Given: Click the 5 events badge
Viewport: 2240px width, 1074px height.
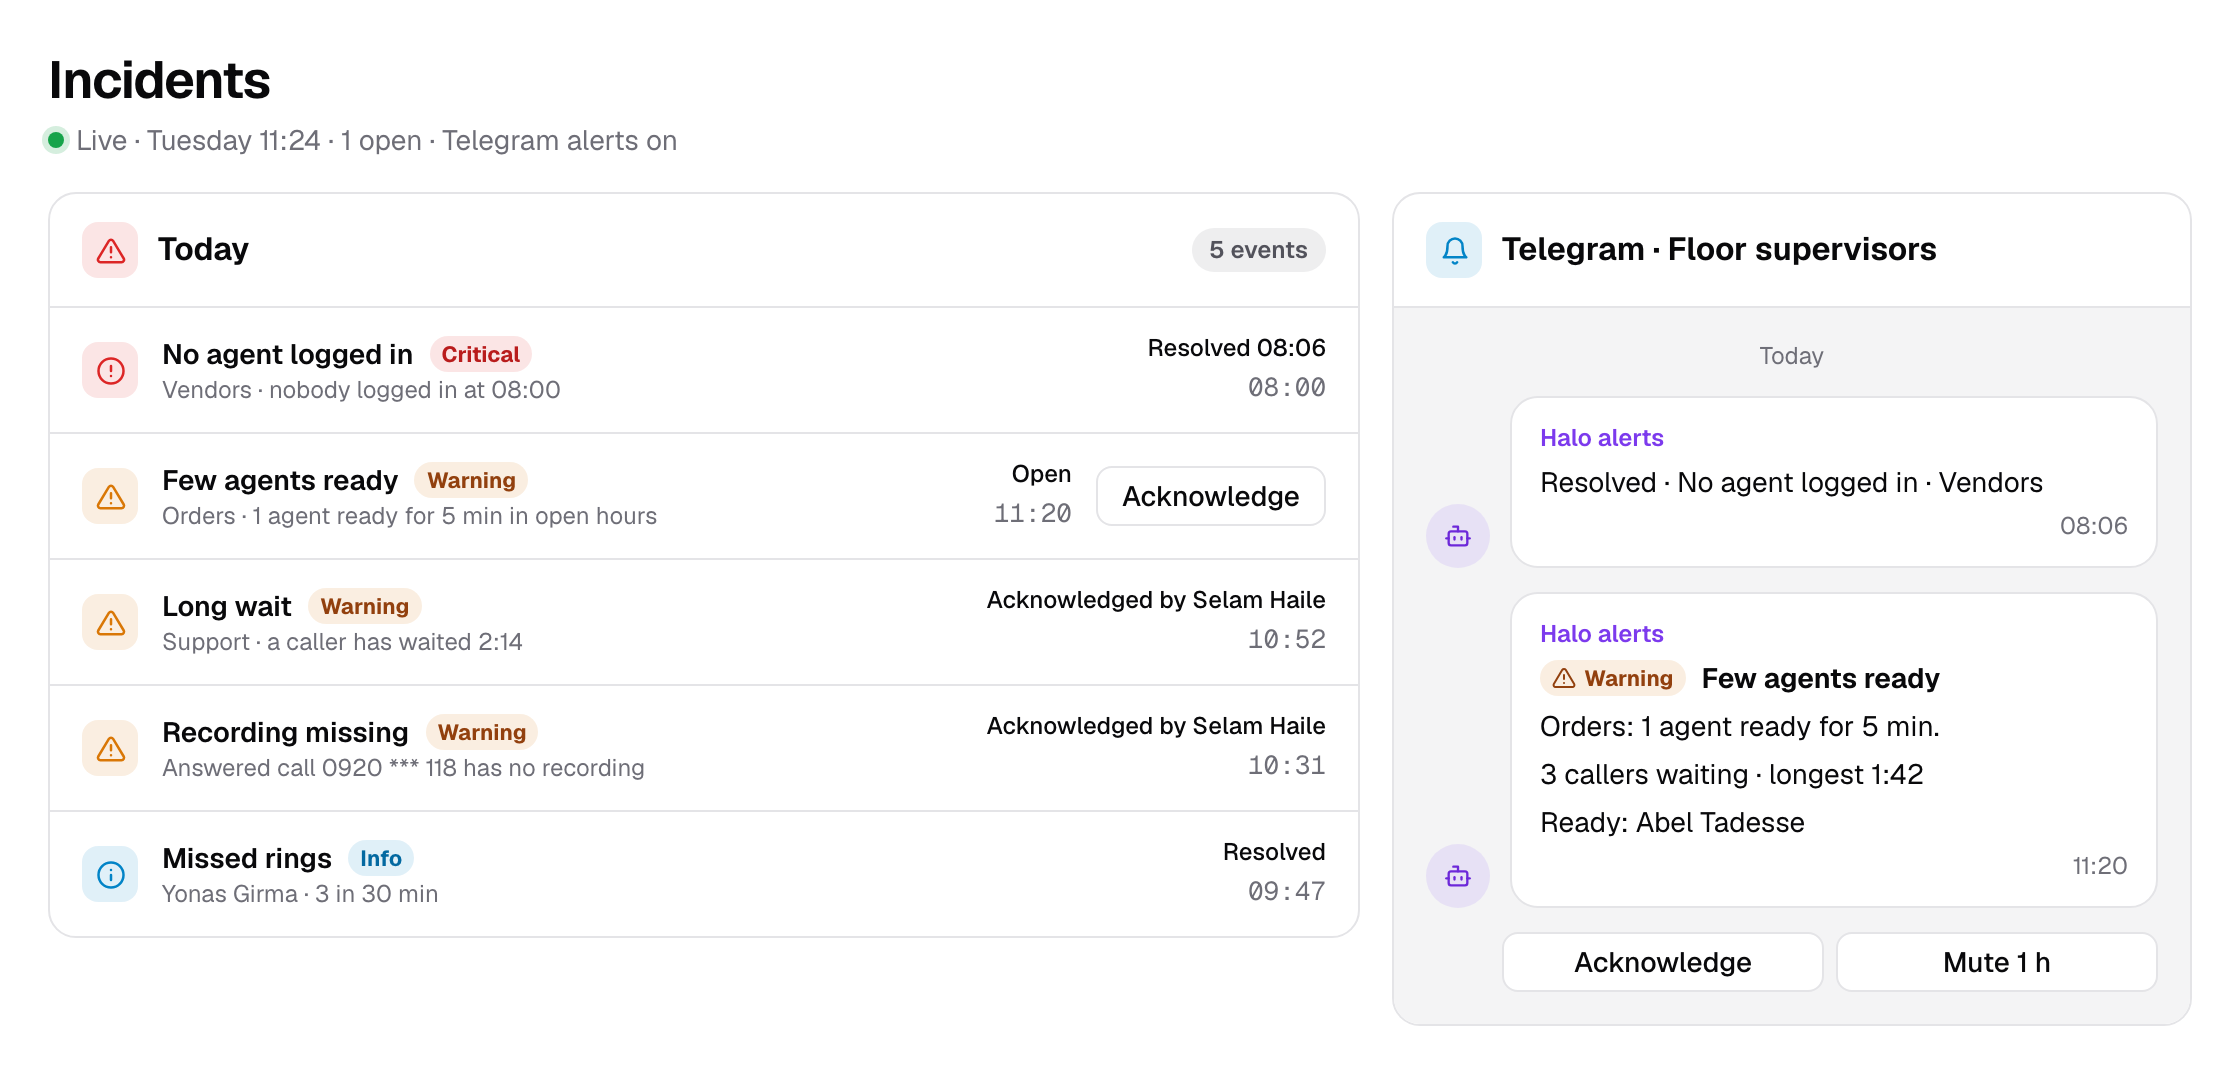Looking at the screenshot, I should click(x=1258, y=250).
